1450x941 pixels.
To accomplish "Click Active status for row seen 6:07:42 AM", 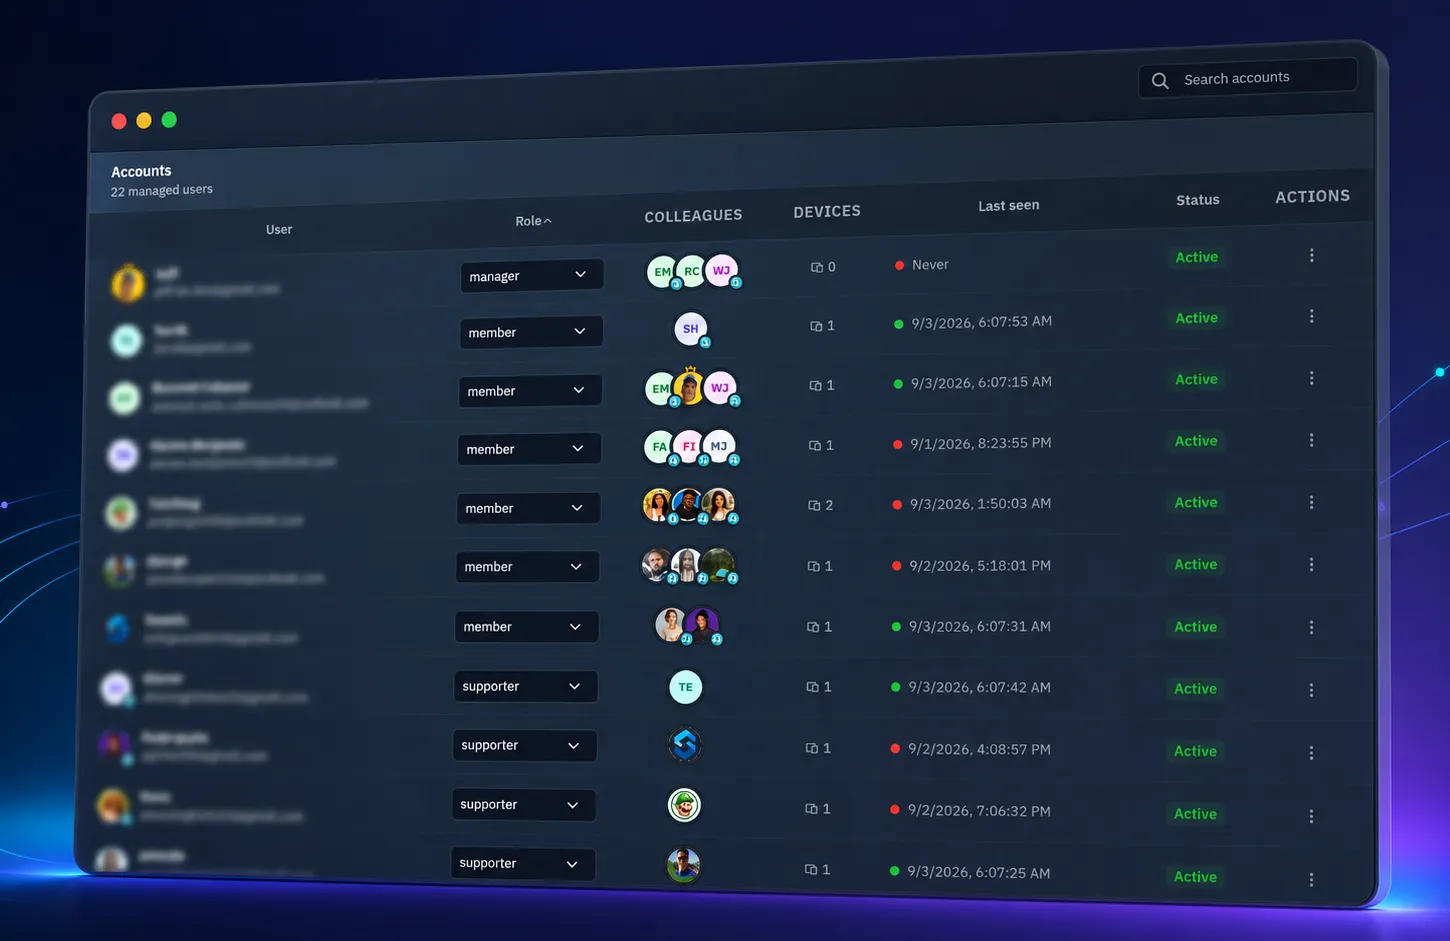I will tap(1195, 689).
